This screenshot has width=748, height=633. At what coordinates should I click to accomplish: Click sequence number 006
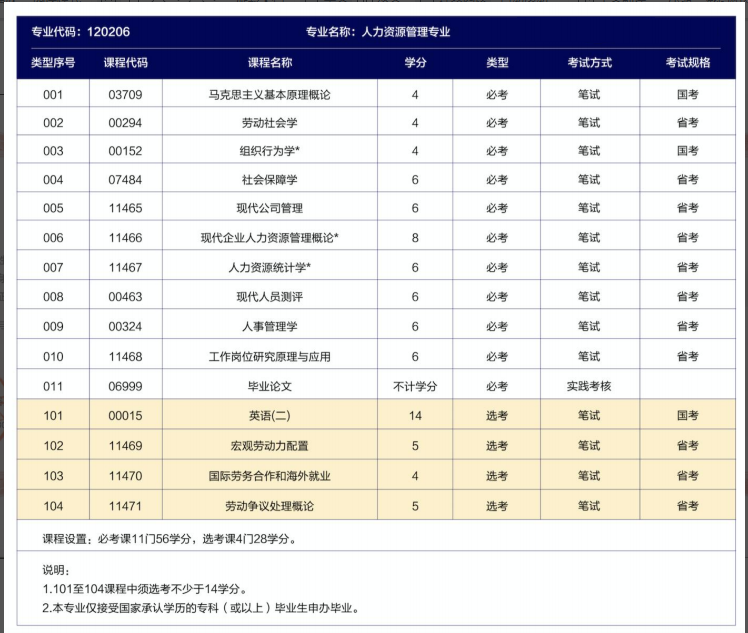point(53,238)
